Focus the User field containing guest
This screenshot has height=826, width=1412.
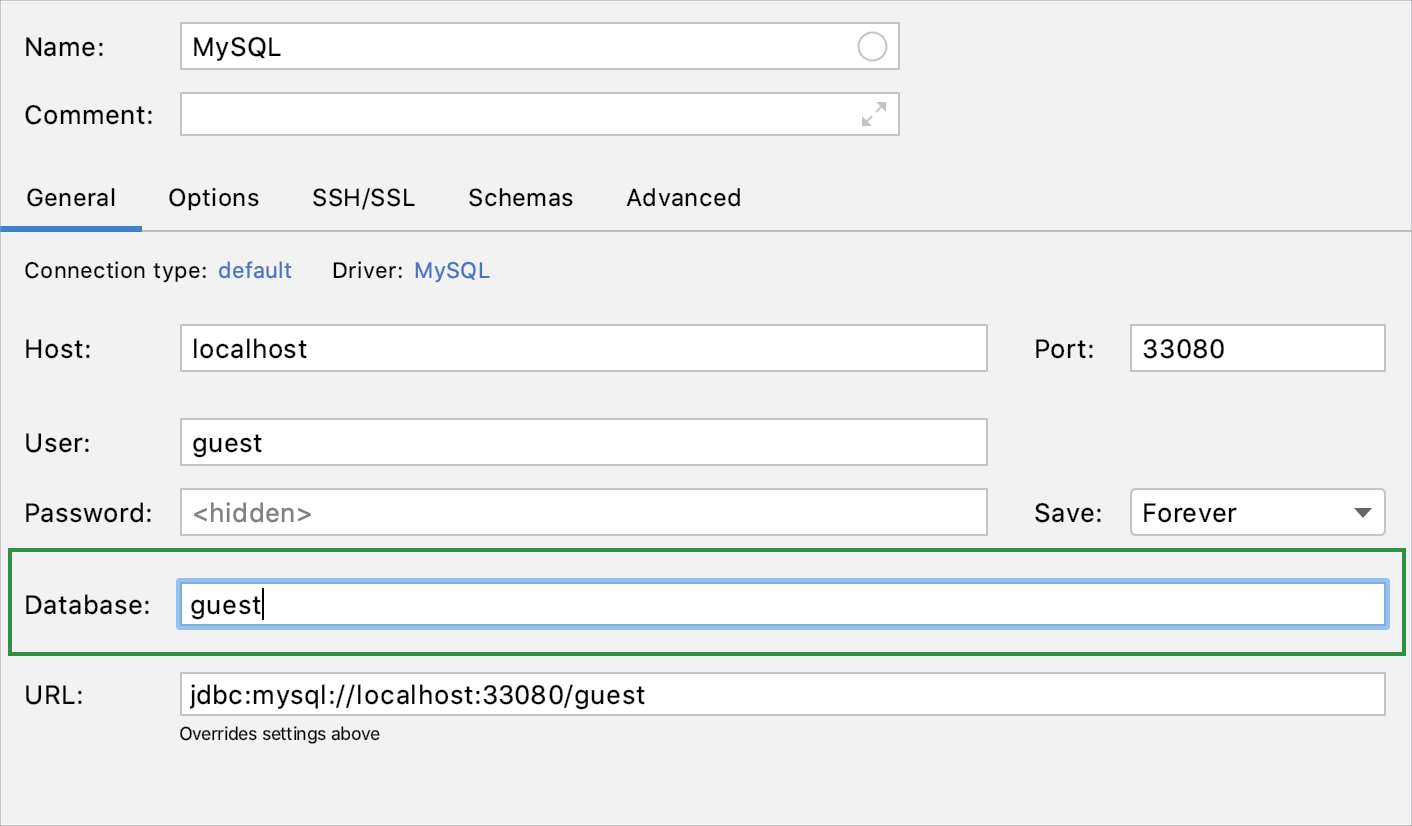tap(583, 442)
